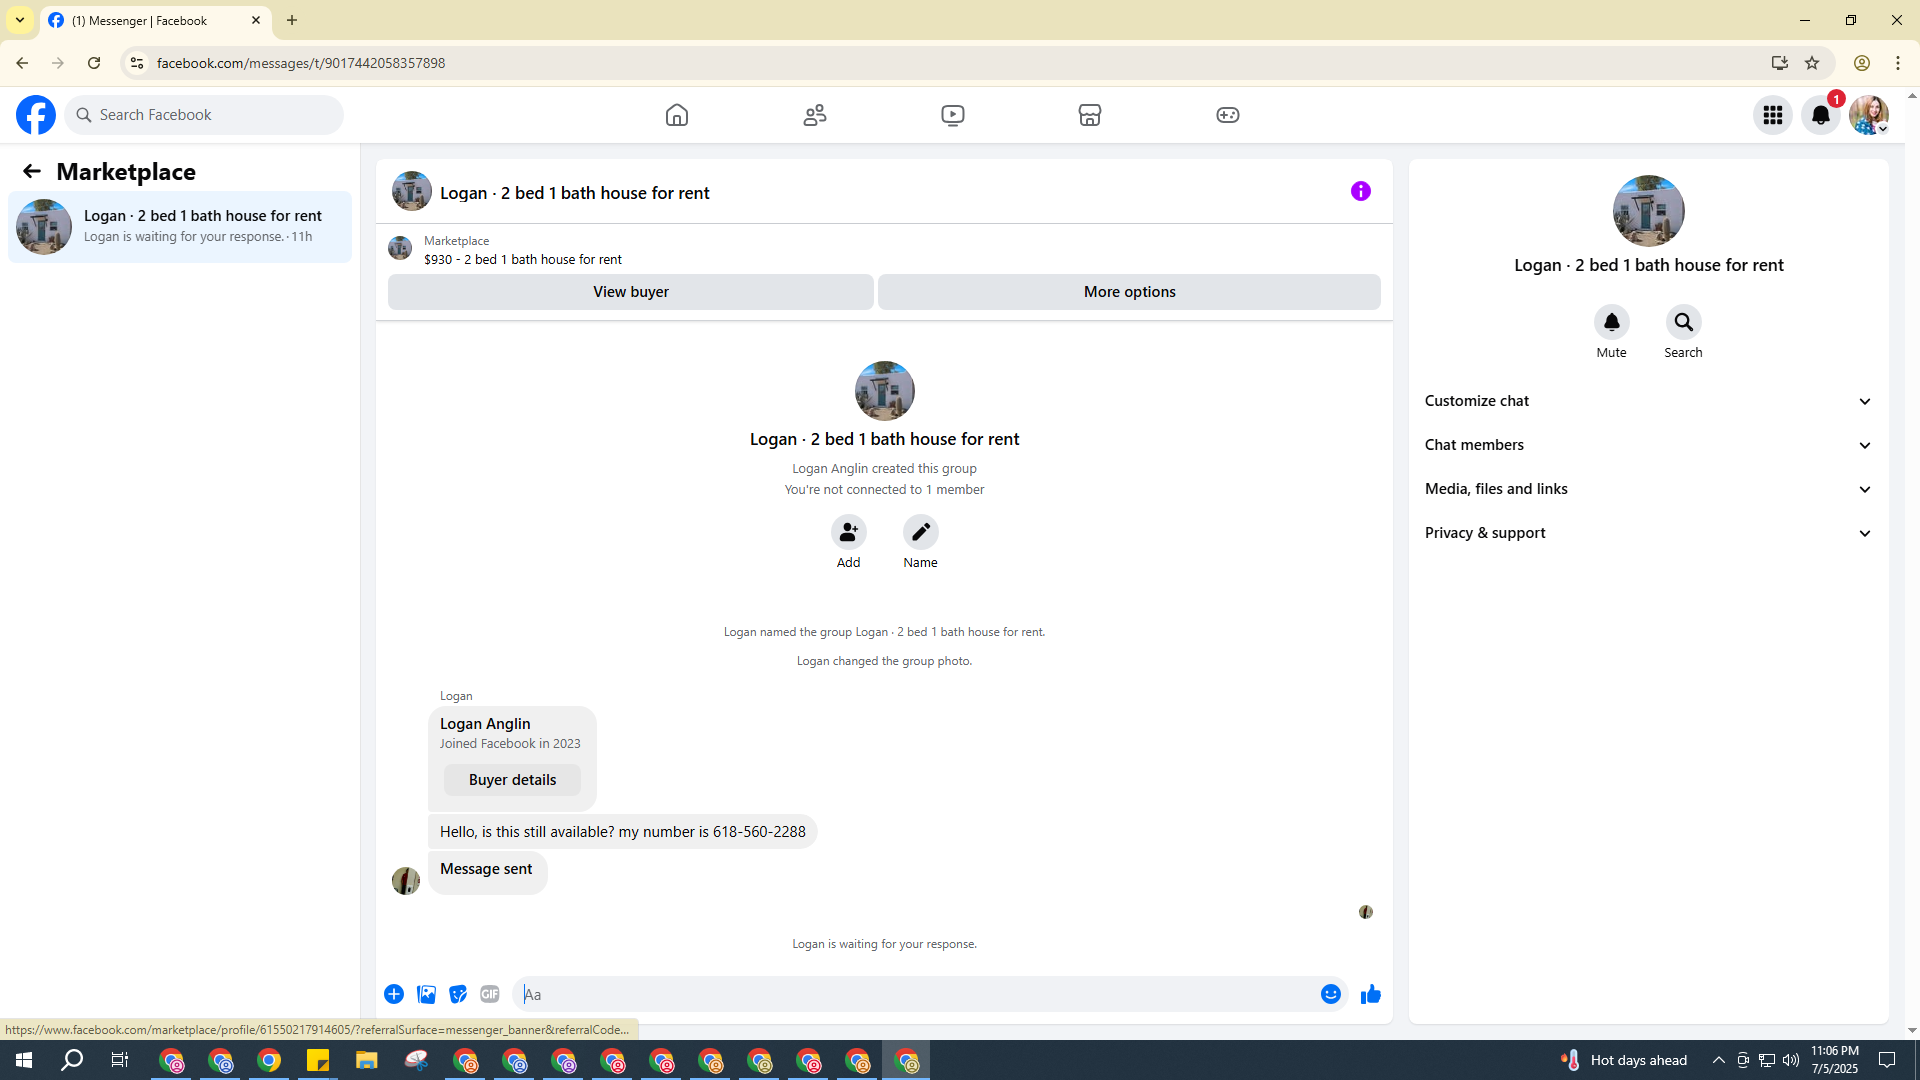Go back using Marketplace back arrow

[32, 172]
